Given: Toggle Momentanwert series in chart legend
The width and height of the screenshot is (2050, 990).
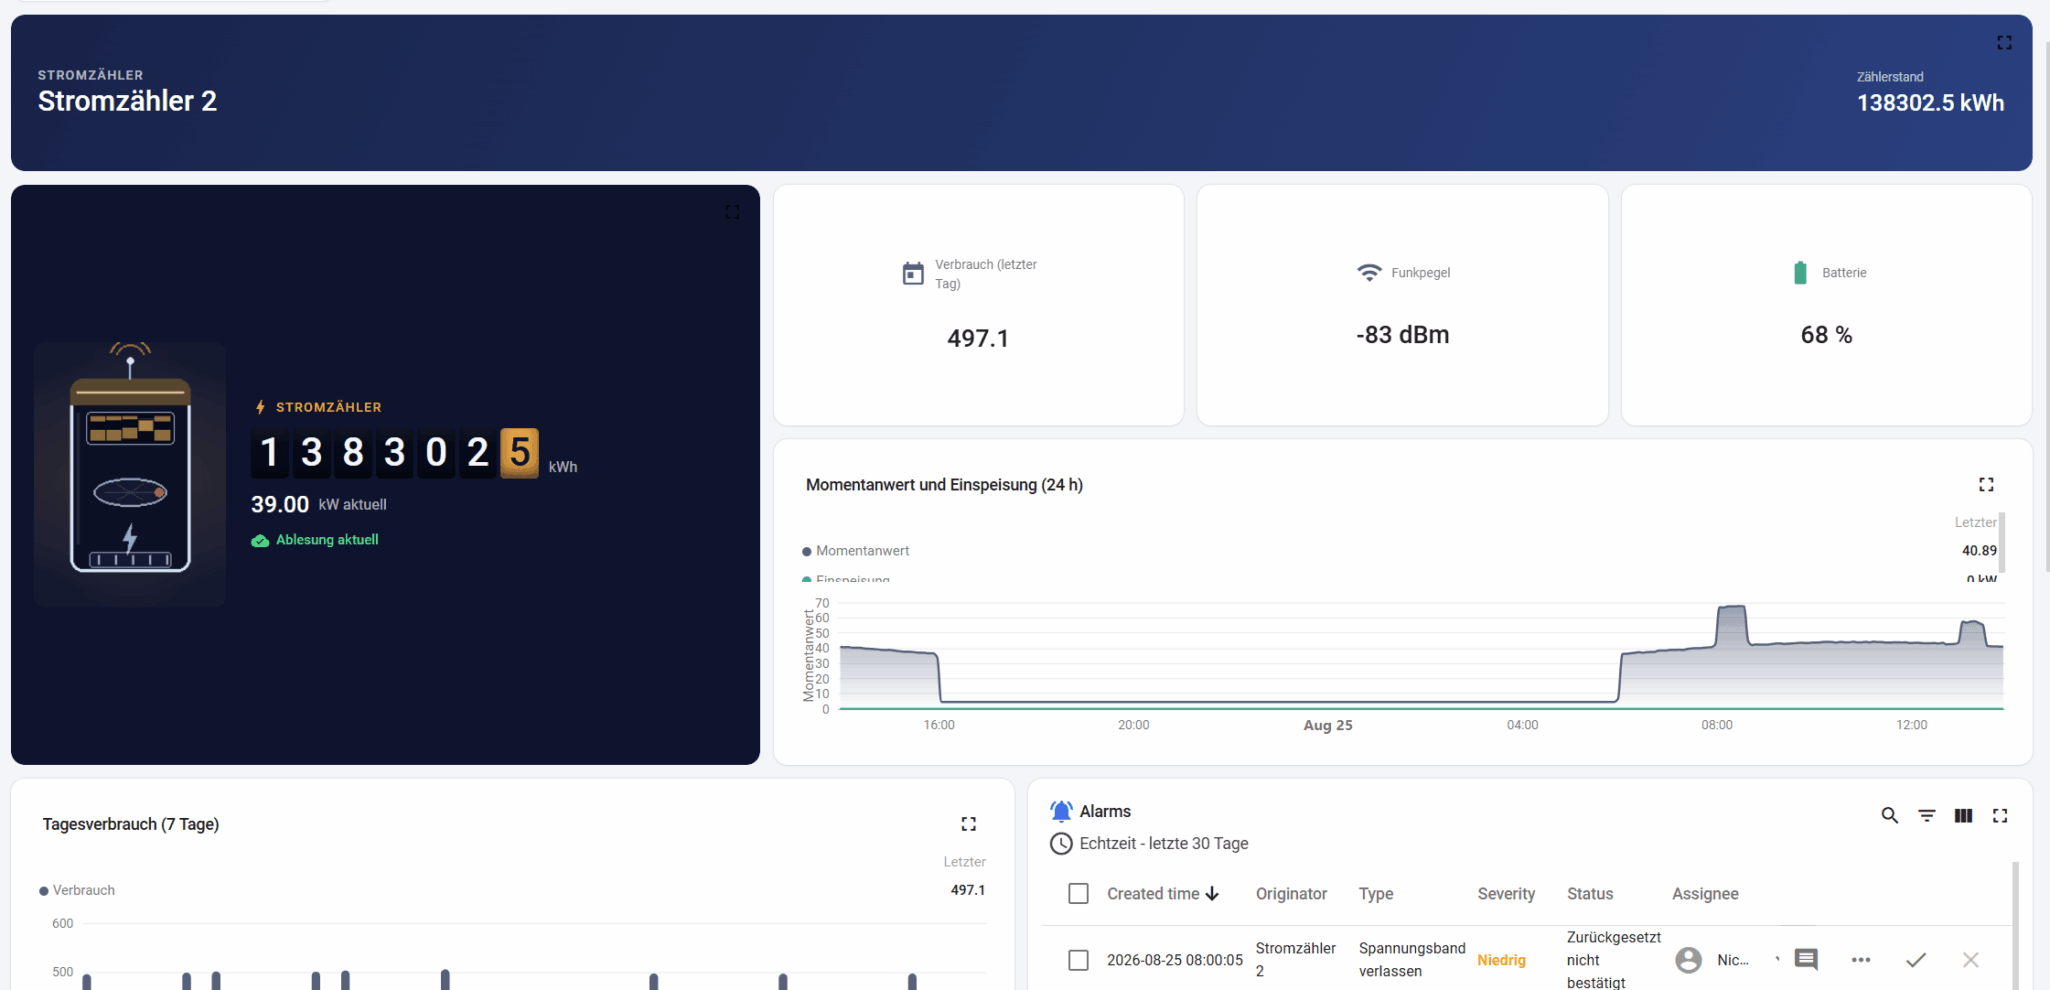Looking at the screenshot, I should pyautogui.click(x=856, y=551).
